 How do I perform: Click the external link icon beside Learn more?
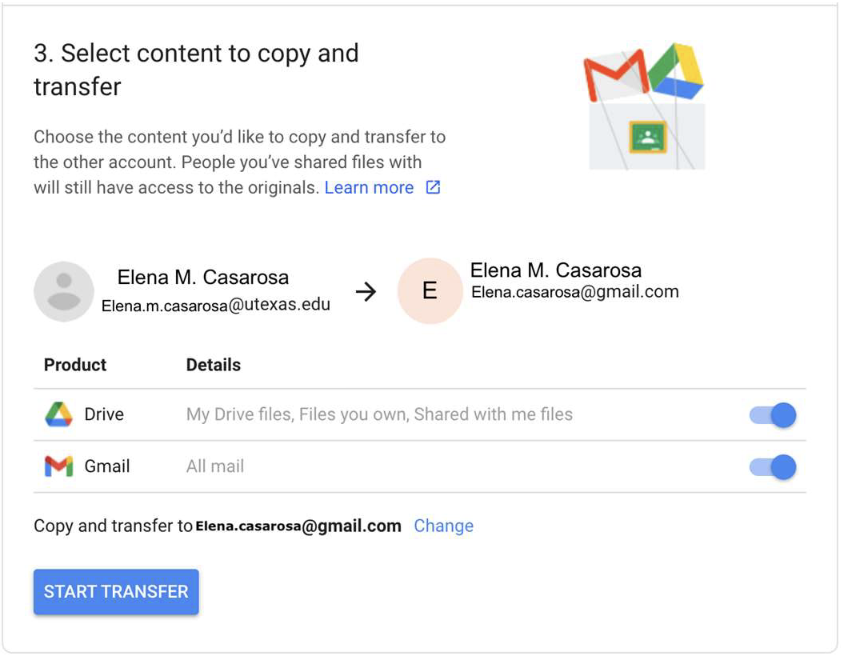pos(433,187)
